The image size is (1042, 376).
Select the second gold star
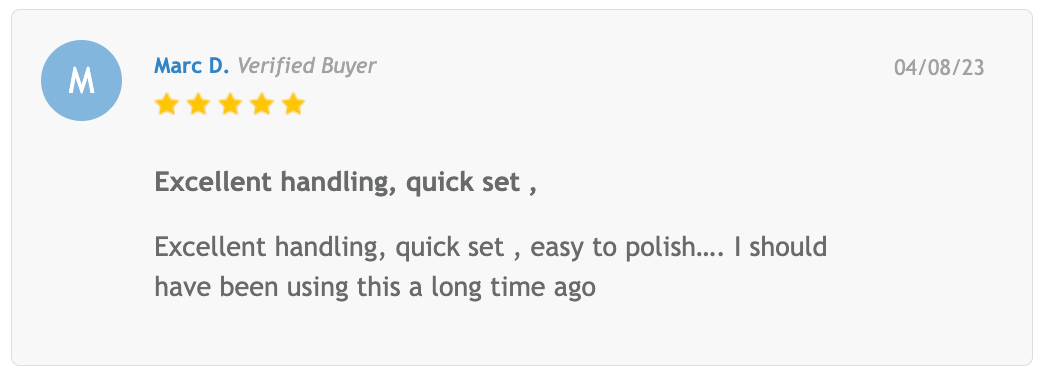(198, 104)
